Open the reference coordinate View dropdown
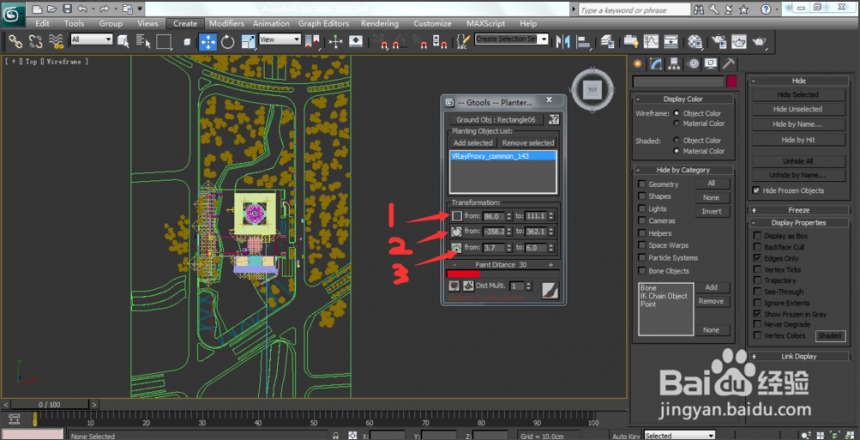Image resolution: width=860 pixels, height=440 pixels. tap(280, 40)
